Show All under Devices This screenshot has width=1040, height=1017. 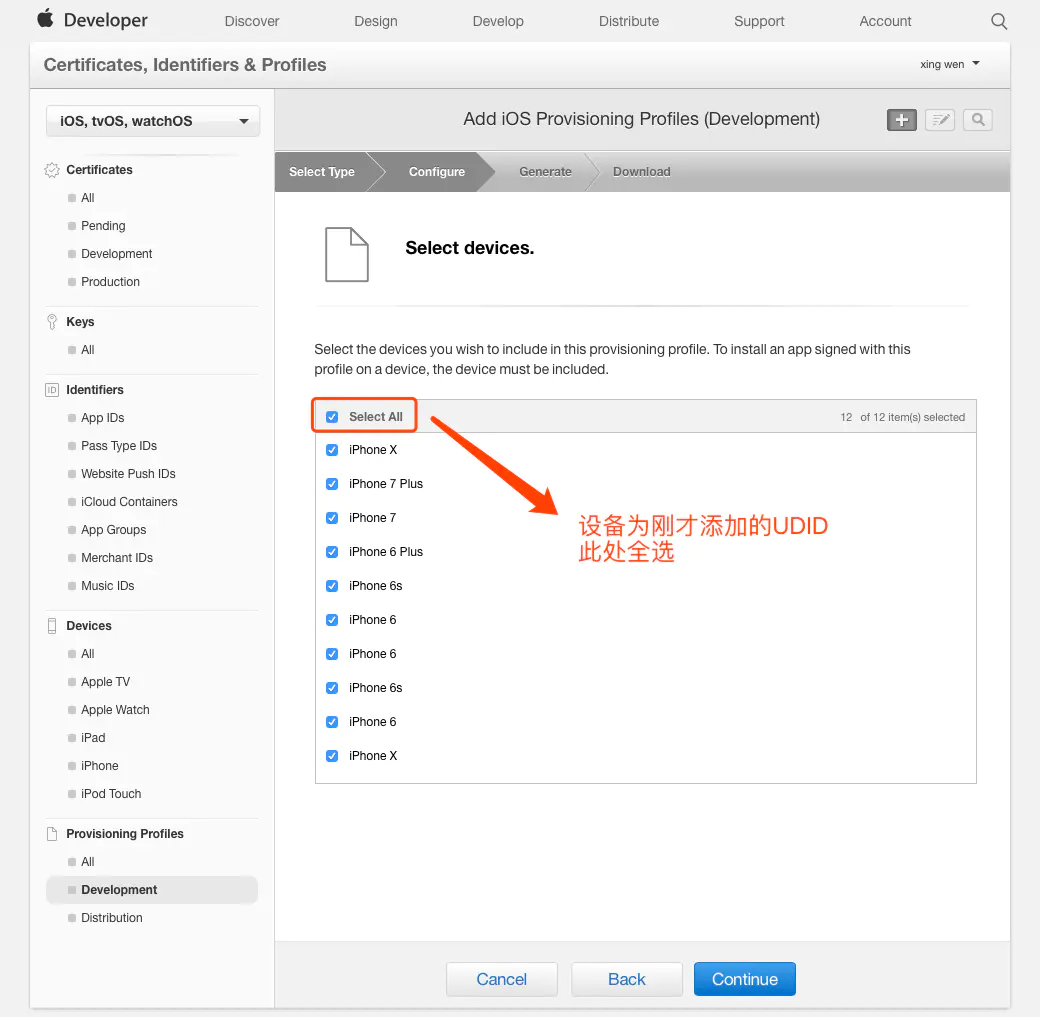88,653
